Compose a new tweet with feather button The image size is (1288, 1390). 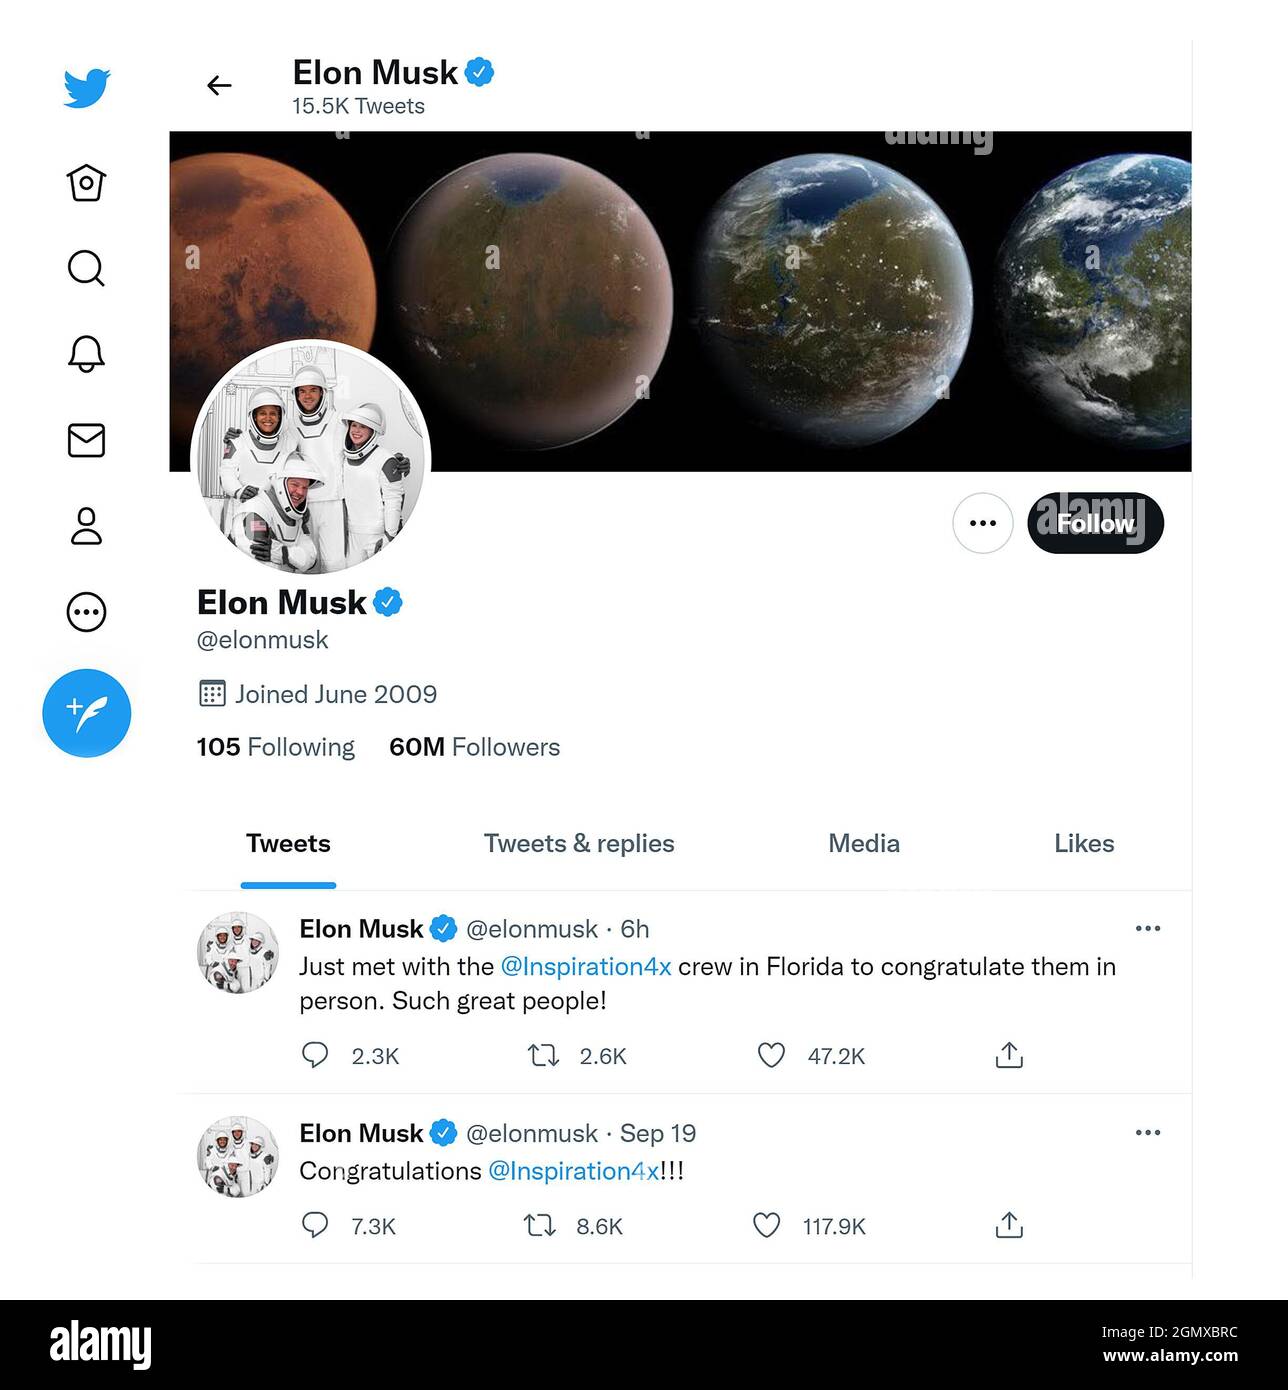point(87,713)
